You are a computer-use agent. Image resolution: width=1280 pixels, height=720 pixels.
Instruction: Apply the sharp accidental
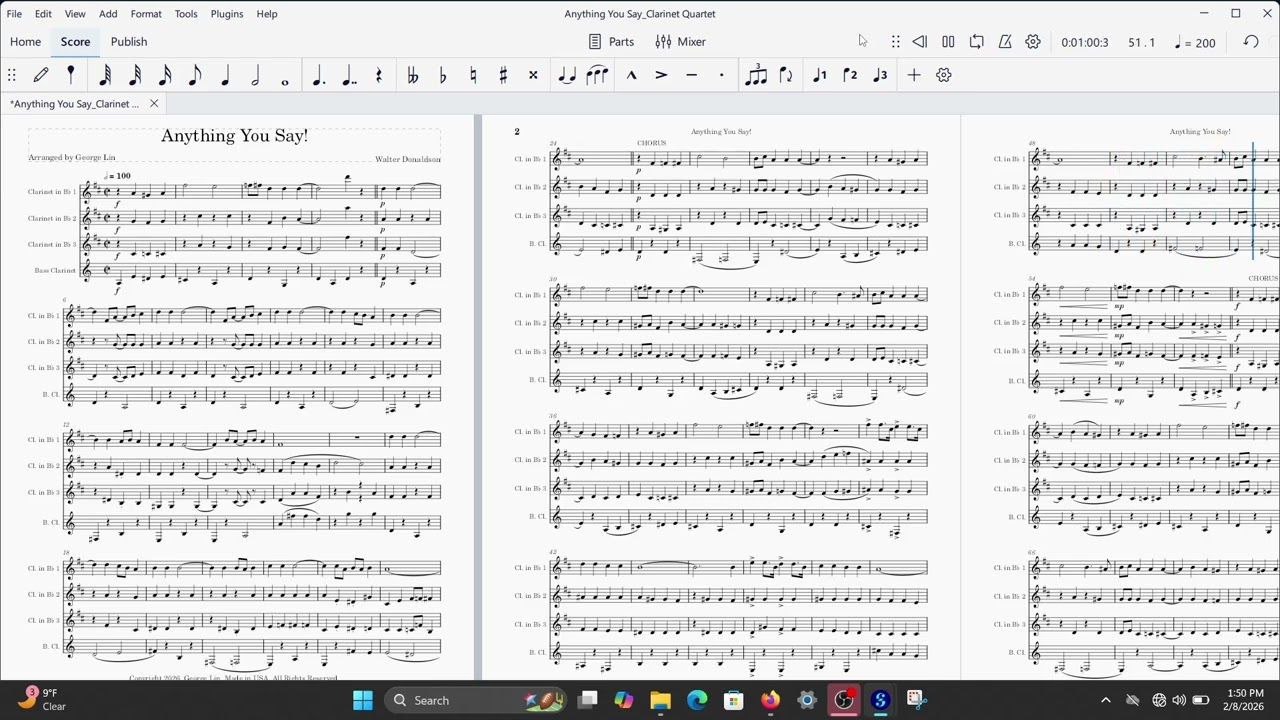point(502,75)
